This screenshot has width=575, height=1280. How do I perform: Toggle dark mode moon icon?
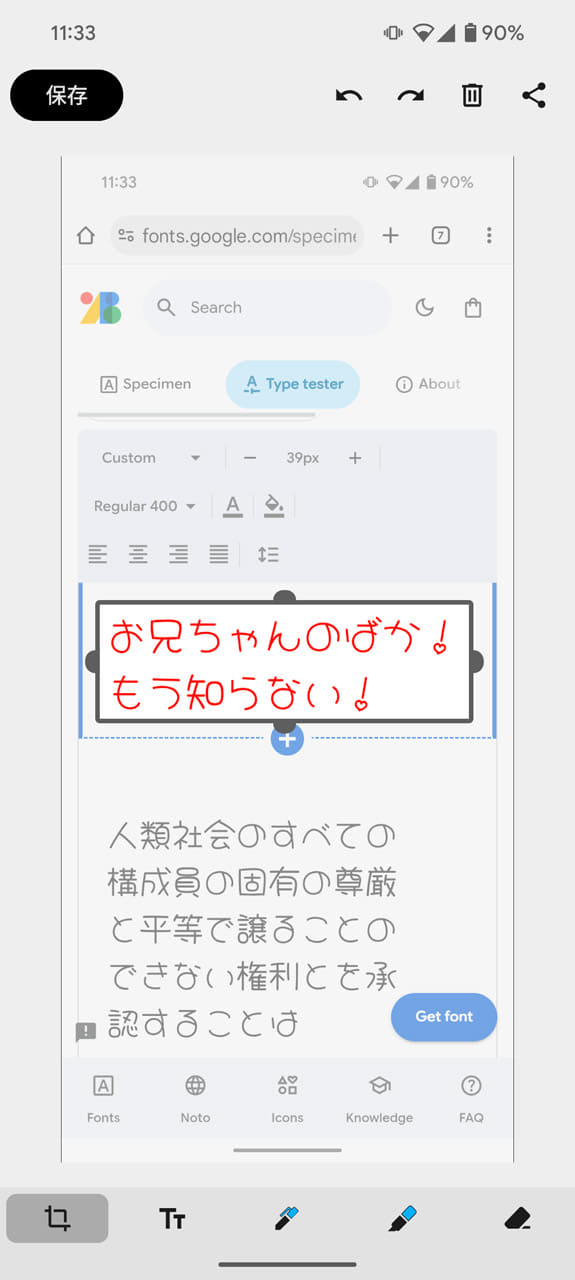coord(425,308)
